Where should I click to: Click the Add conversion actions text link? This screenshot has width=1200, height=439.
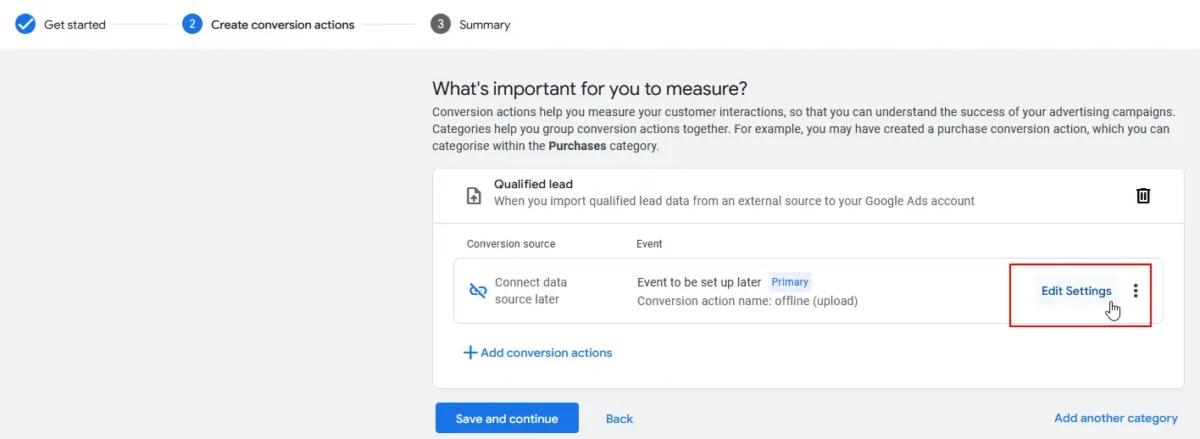click(546, 353)
